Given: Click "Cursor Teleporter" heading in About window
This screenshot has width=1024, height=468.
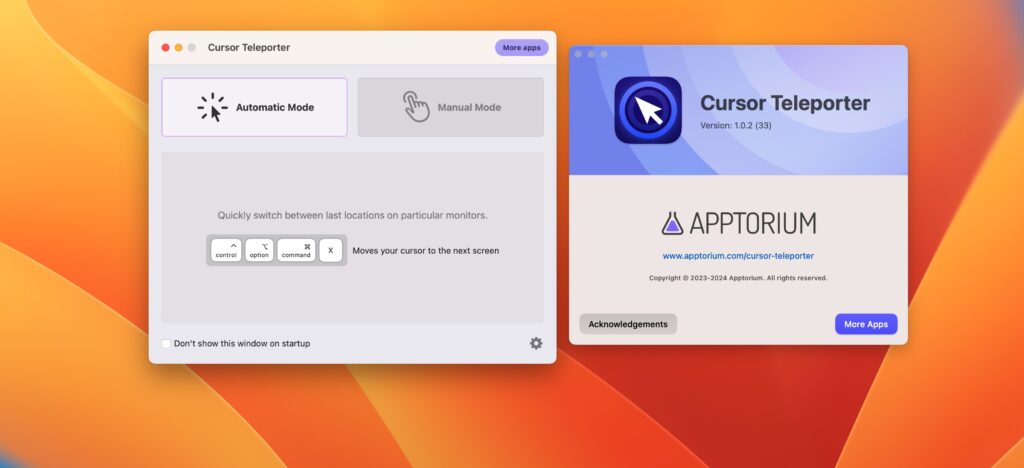Looking at the screenshot, I should point(785,103).
